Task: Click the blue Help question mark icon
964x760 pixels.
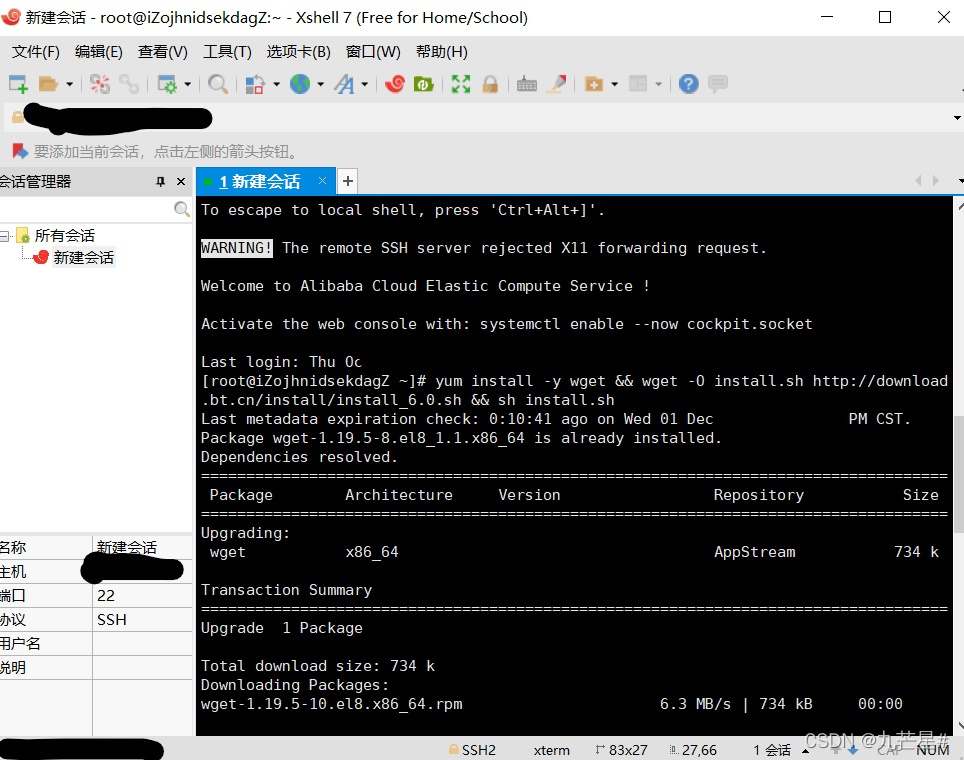Action: tap(689, 84)
